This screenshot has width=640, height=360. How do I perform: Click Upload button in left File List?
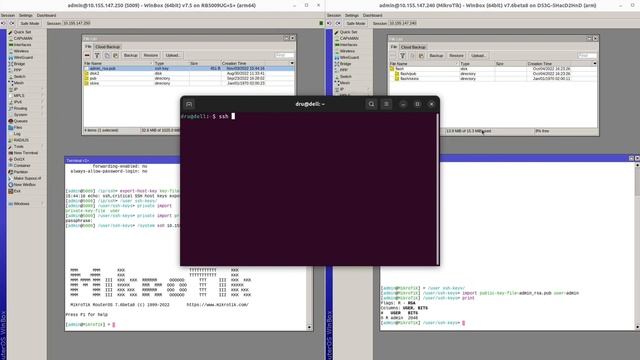click(x=172, y=55)
